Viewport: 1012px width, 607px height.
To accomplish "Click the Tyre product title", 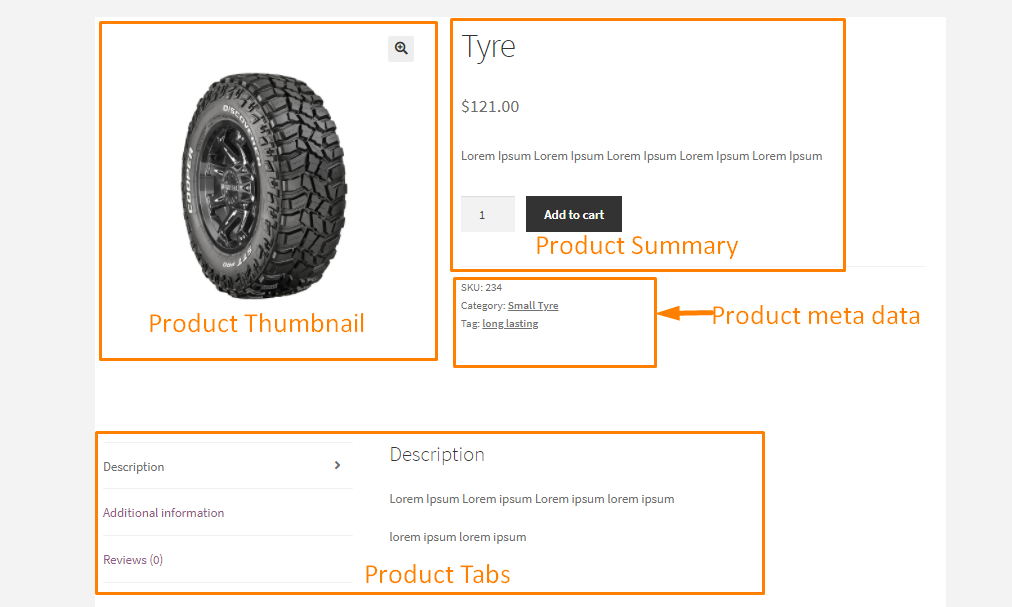I will [489, 47].
